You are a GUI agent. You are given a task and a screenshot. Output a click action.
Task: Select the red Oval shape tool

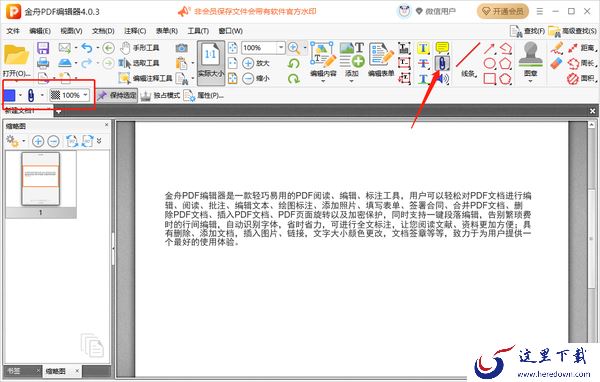(x=489, y=63)
